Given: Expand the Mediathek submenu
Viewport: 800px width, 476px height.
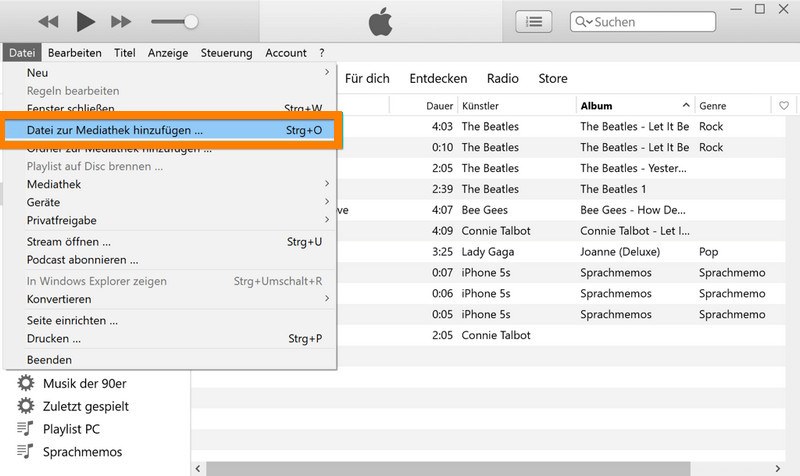Looking at the screenshot, I should point(170,184).
